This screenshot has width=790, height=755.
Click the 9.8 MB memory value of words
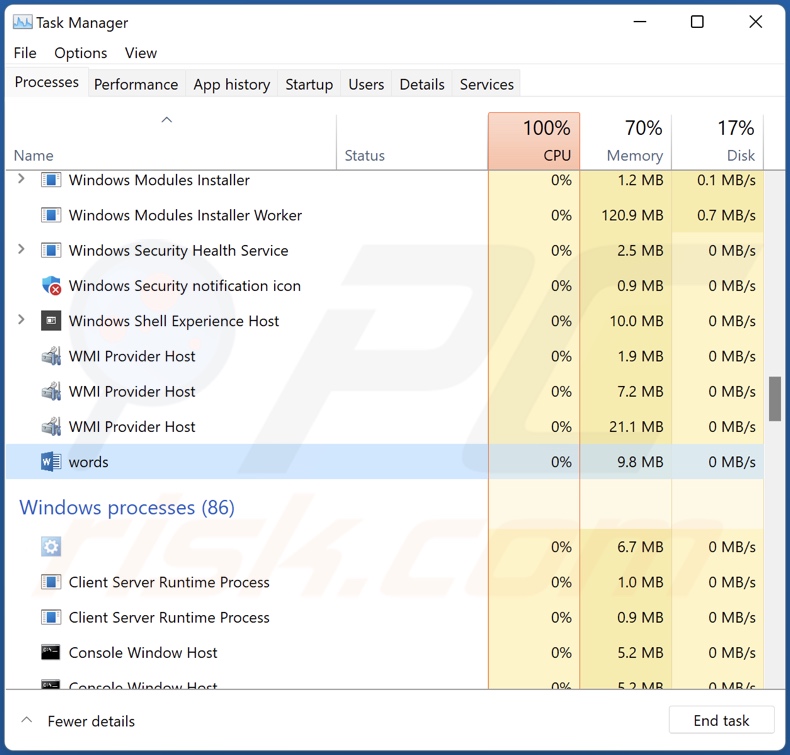click(x=640, y=462)
